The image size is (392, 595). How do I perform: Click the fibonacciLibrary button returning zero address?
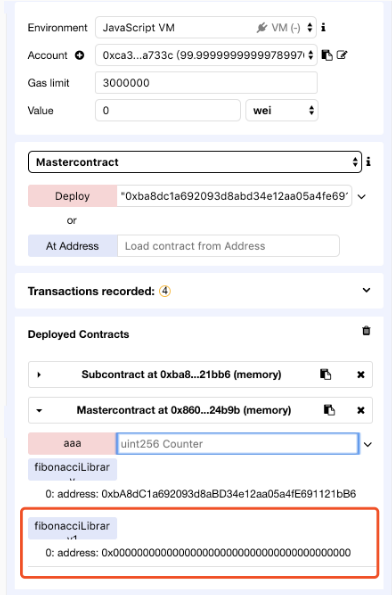pos(72,528)
